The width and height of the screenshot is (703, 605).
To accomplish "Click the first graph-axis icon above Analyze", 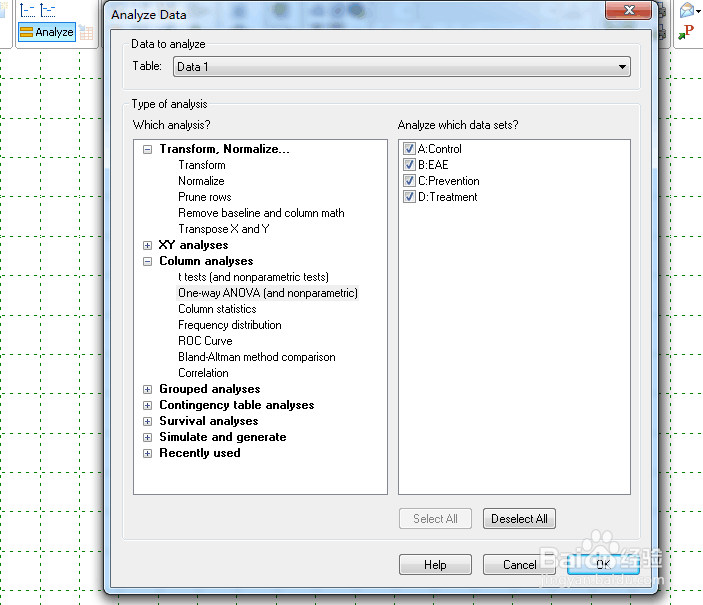I will [27, 10].
